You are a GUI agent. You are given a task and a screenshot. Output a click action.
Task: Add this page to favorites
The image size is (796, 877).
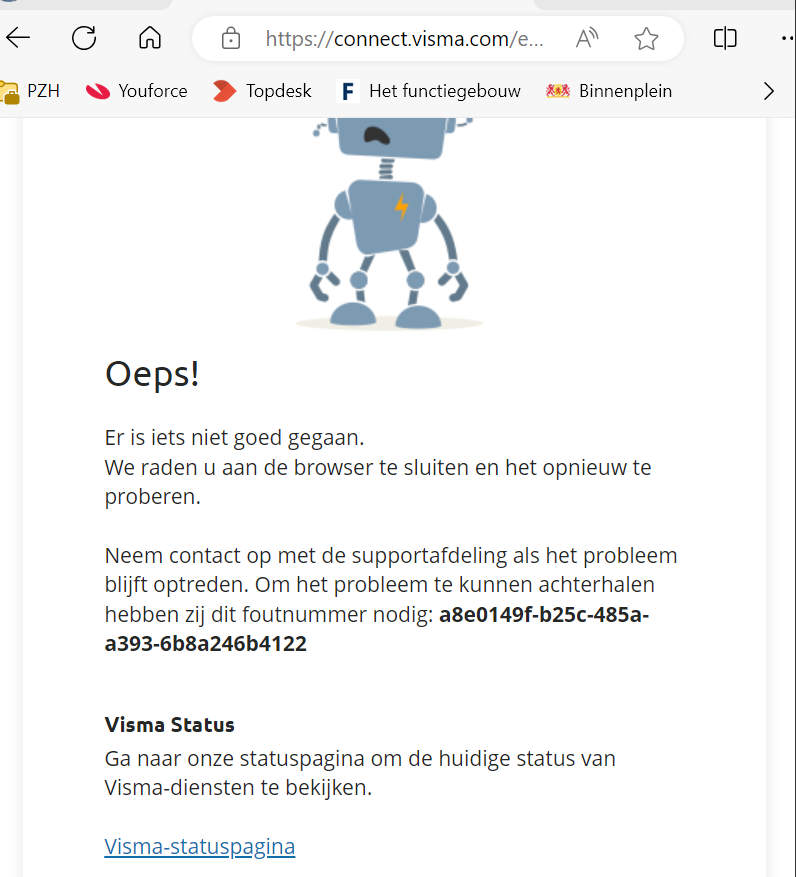click(x=646, y=39)
